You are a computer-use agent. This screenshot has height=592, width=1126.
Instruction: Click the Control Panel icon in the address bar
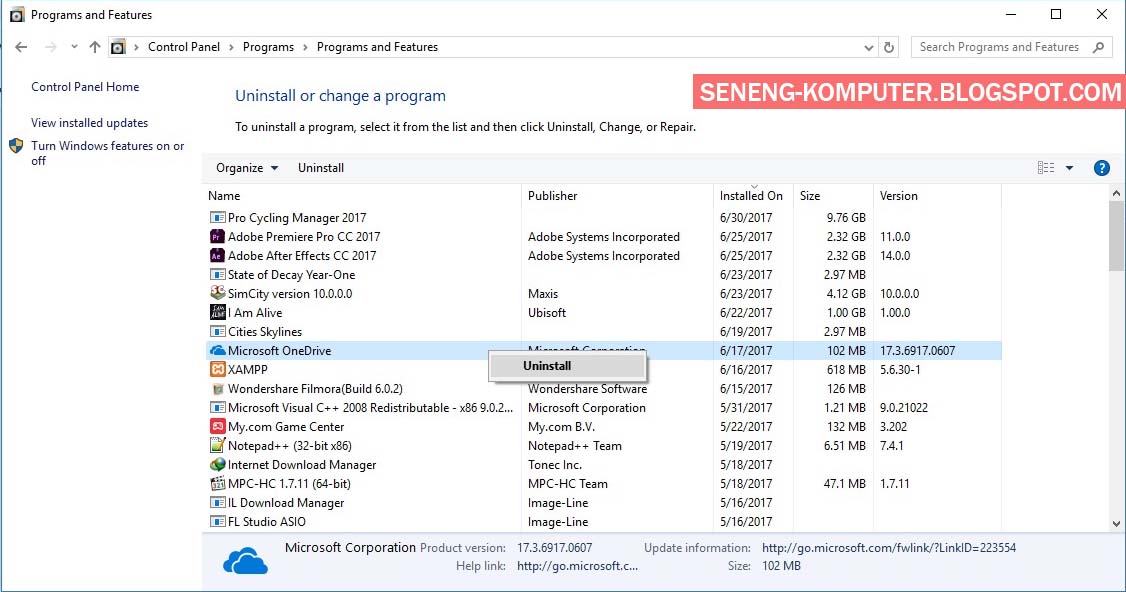pyautogui.click(x=117, y=46)
